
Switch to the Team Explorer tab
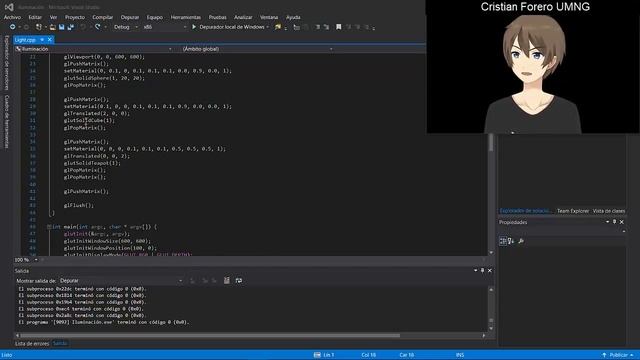573,211
